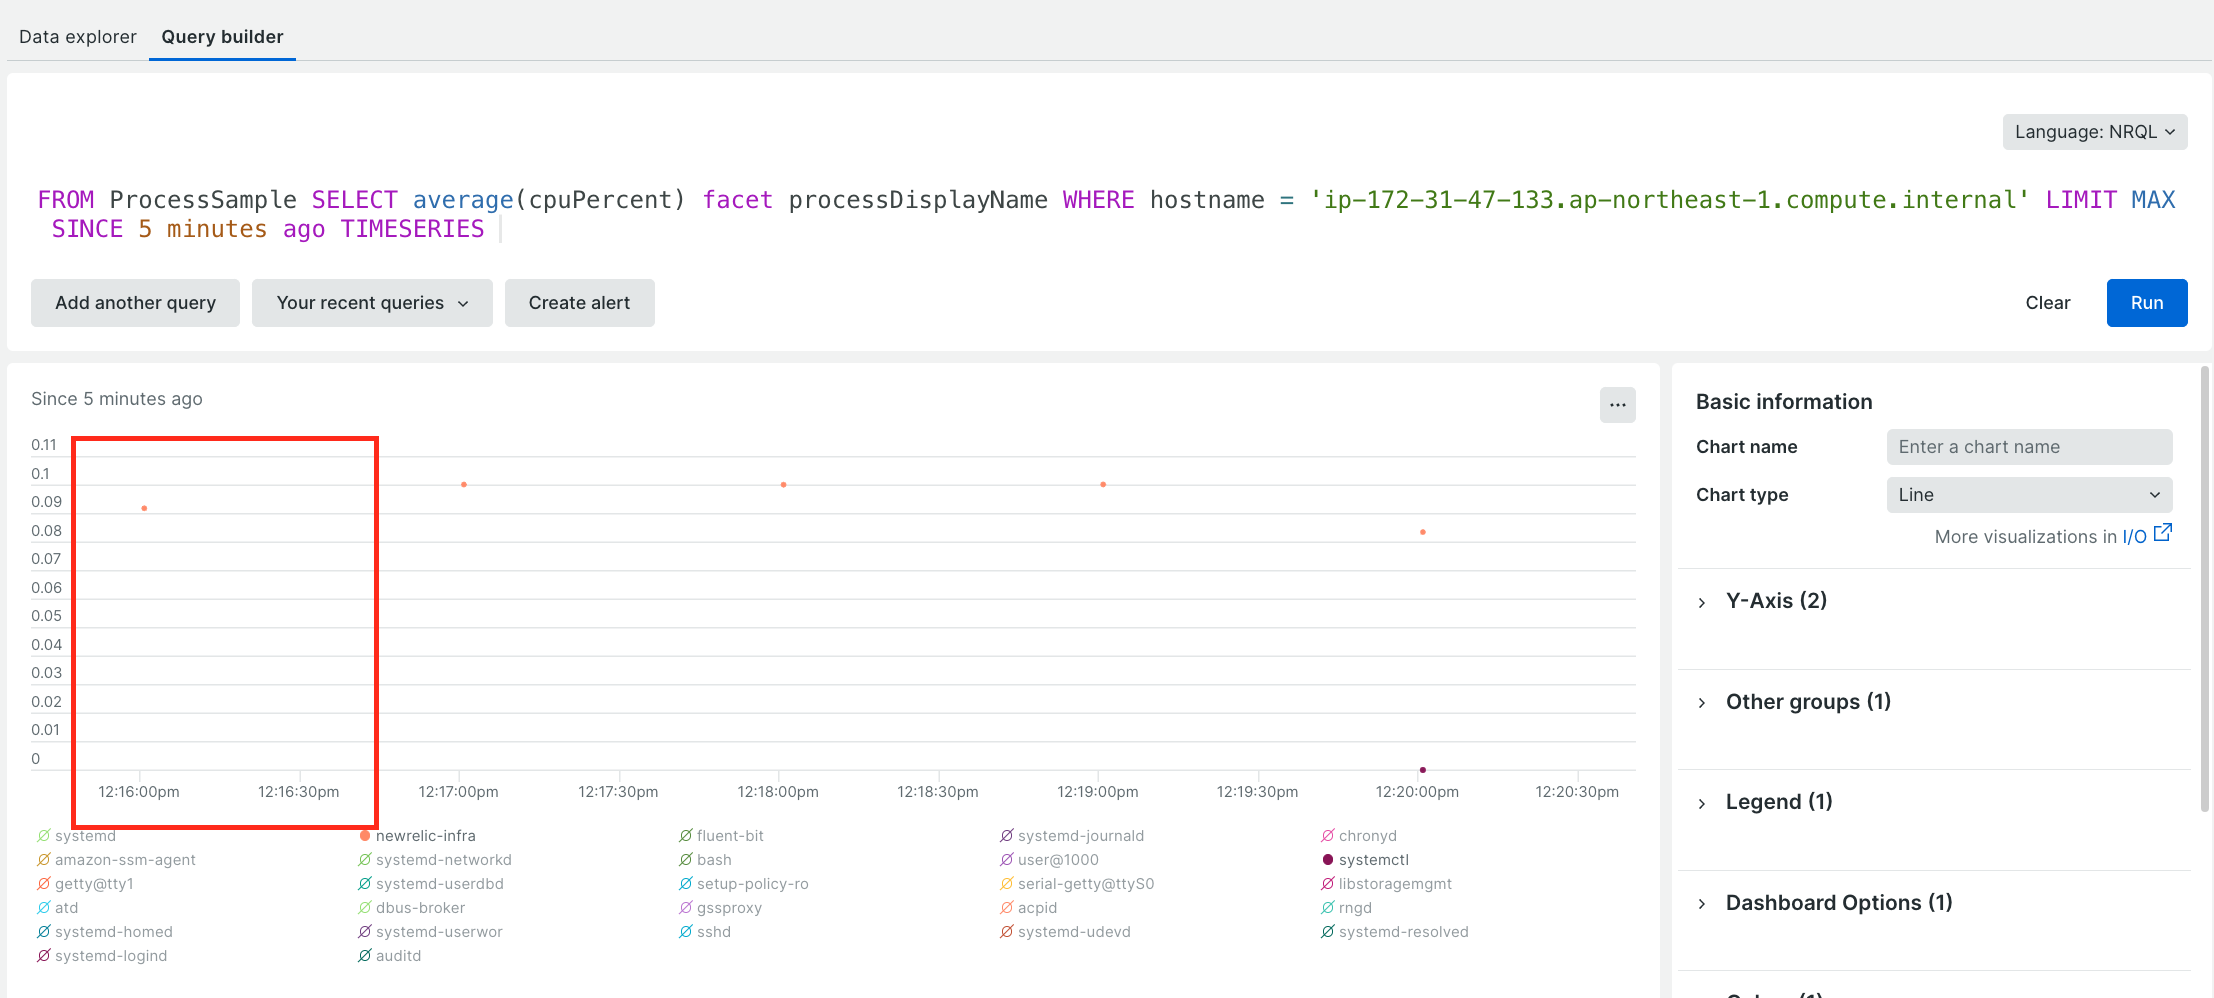This screenshot has height=998, width=2214.
Task: Click the fluent-bit legend icon
Action: [686, 836]
